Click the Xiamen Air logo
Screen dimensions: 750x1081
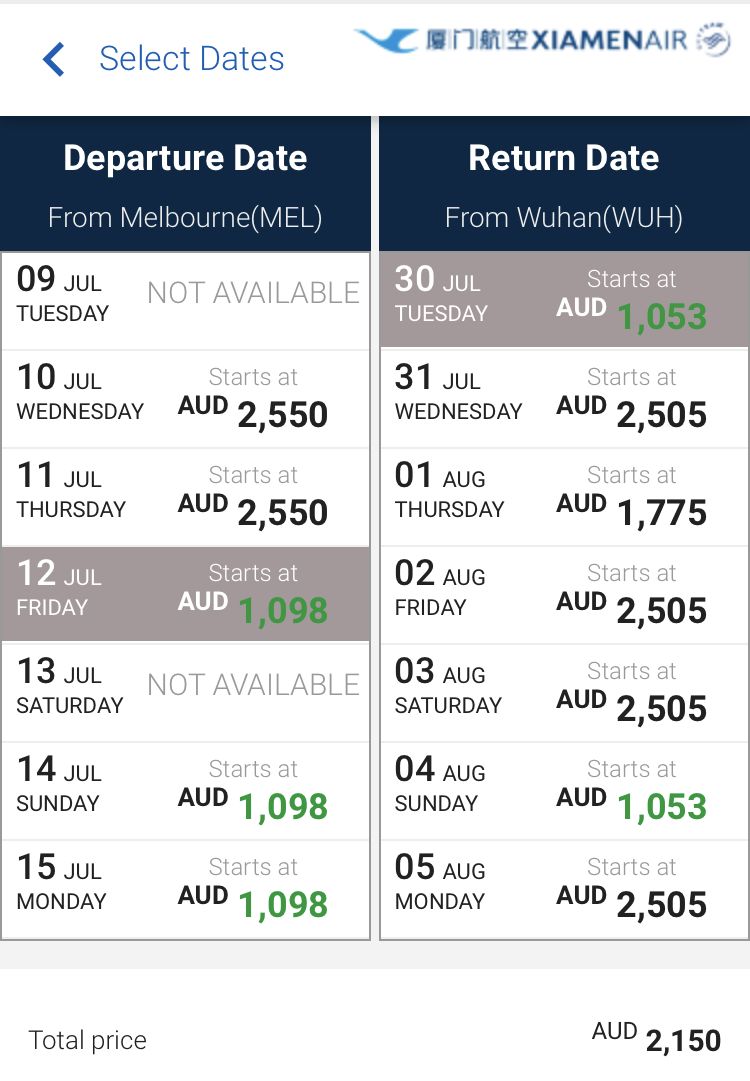[x=543, y=40]
